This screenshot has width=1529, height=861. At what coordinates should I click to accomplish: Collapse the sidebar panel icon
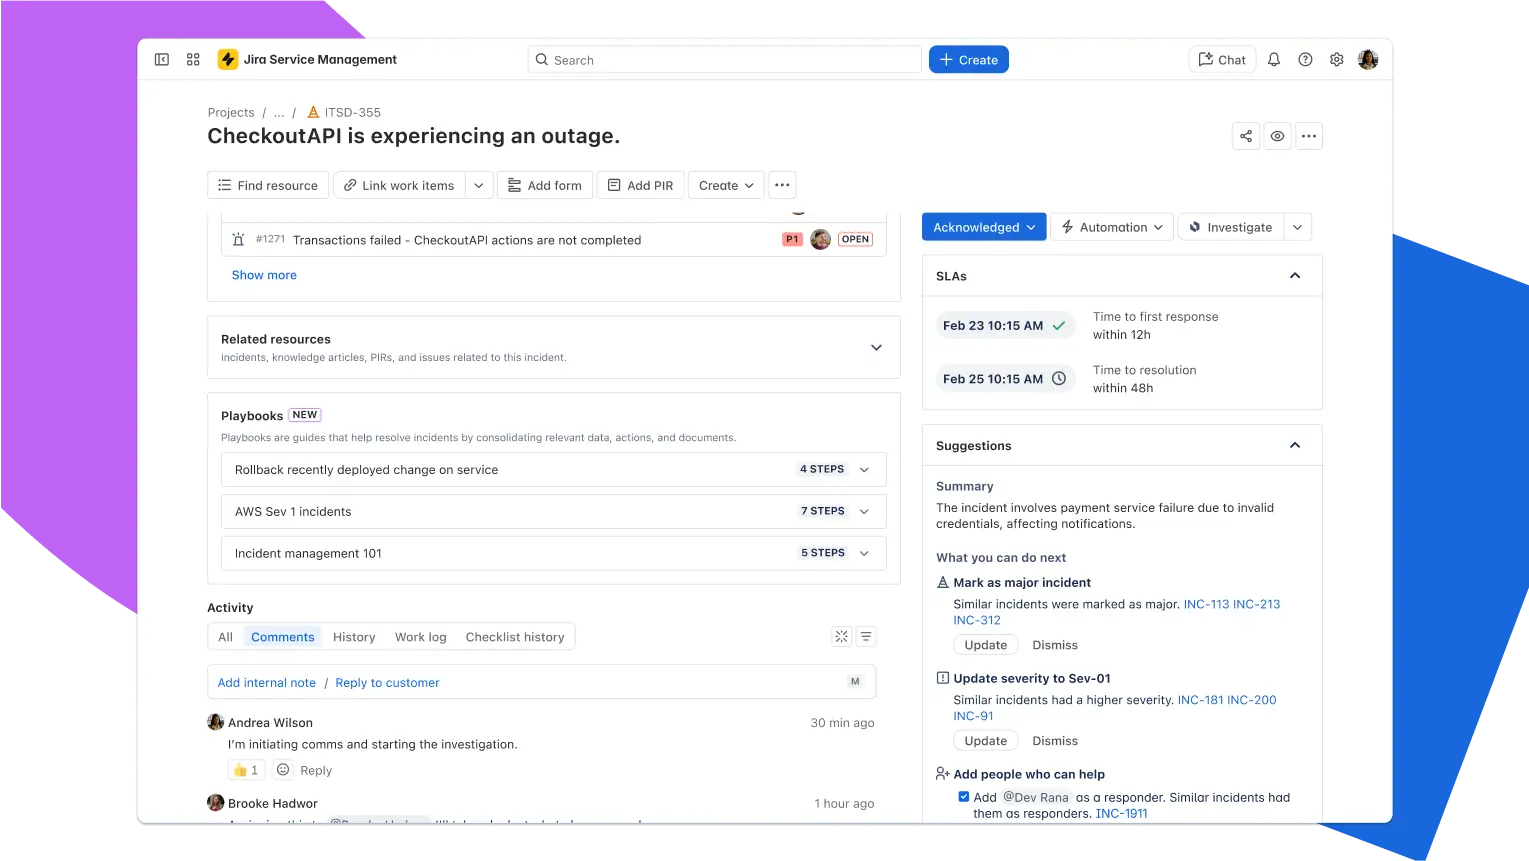pos(162,60)
